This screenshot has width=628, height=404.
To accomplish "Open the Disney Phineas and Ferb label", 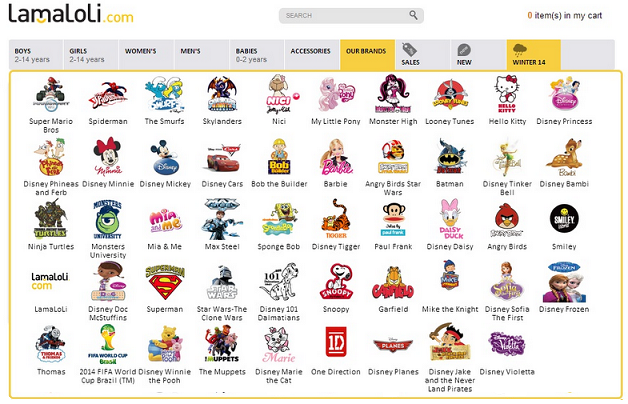I will coord(51,188).
